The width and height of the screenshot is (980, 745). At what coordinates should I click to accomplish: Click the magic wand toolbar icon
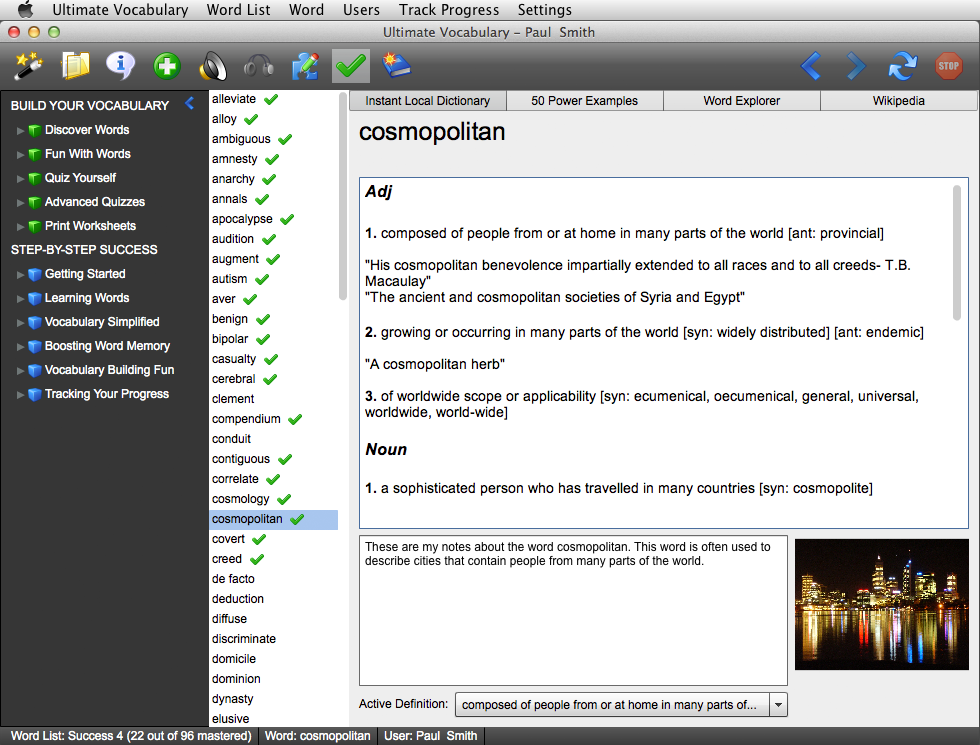coord(29,66)
